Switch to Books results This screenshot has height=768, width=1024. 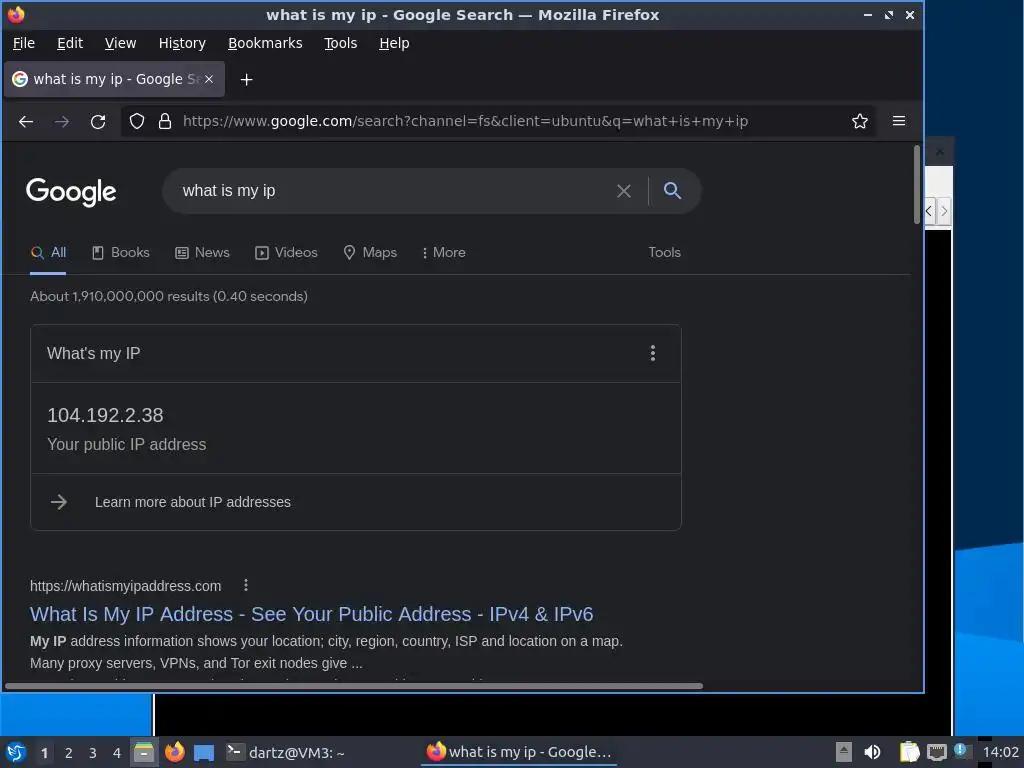coord(121,253)
